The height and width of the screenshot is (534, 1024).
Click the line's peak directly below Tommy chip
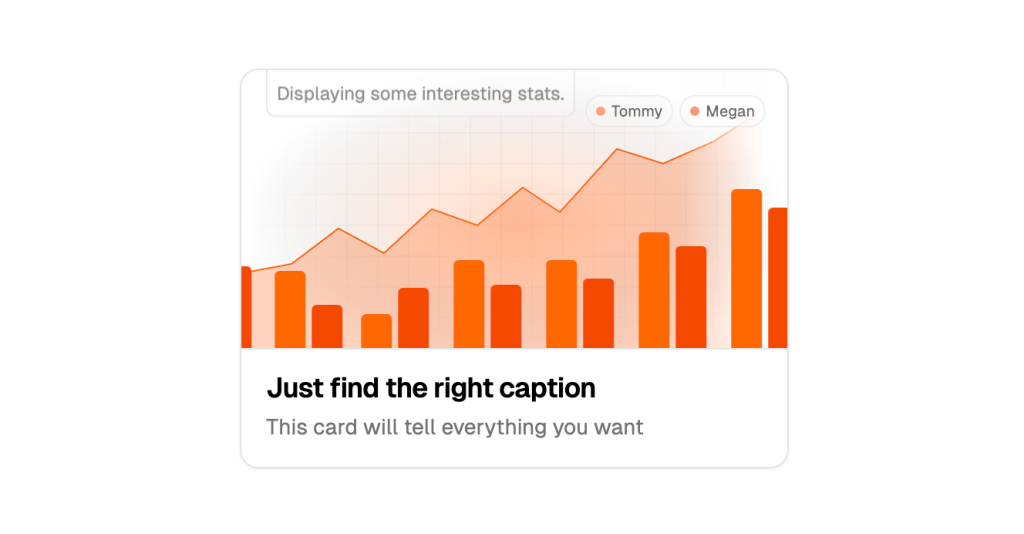click(618, 149)
